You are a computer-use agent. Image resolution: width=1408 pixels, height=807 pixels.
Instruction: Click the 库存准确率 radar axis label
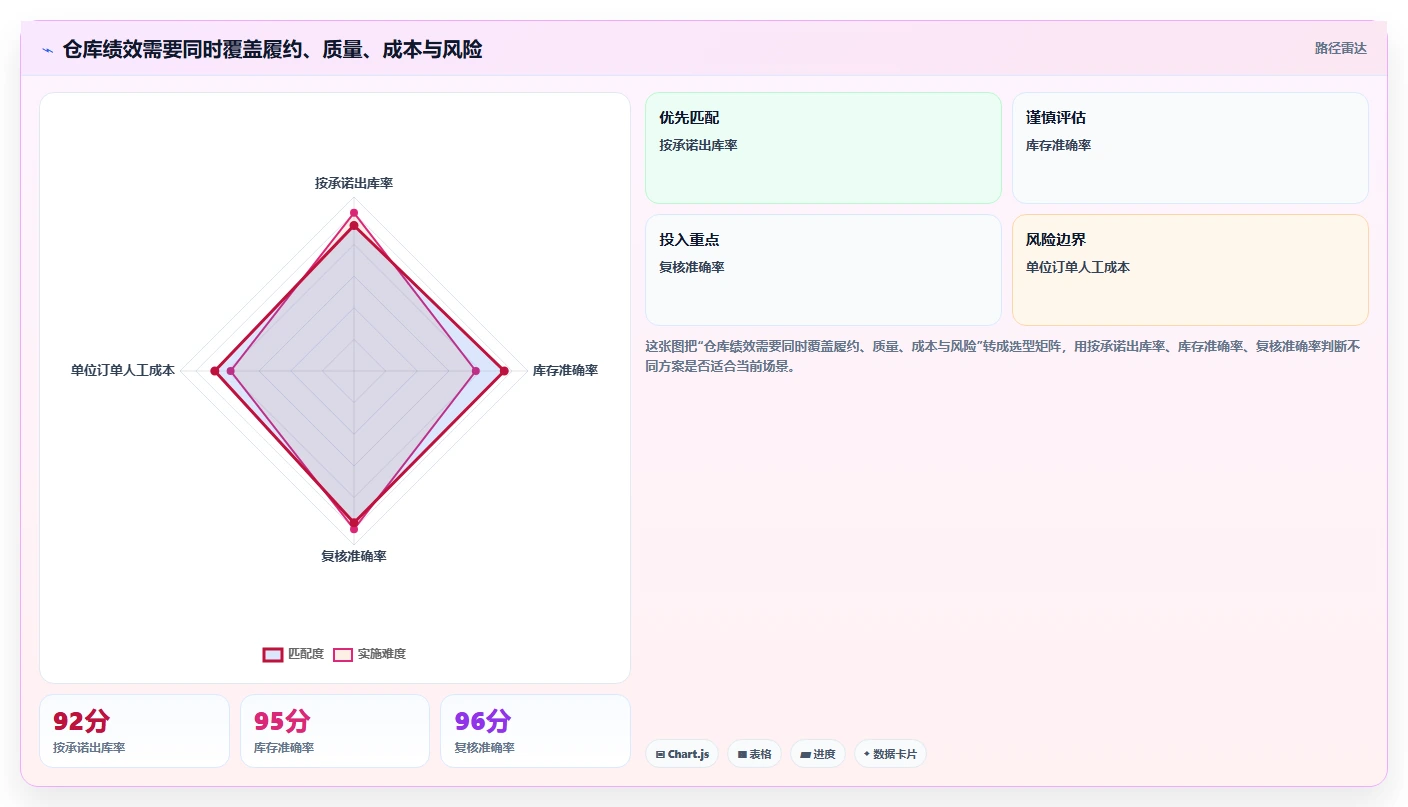565,371
